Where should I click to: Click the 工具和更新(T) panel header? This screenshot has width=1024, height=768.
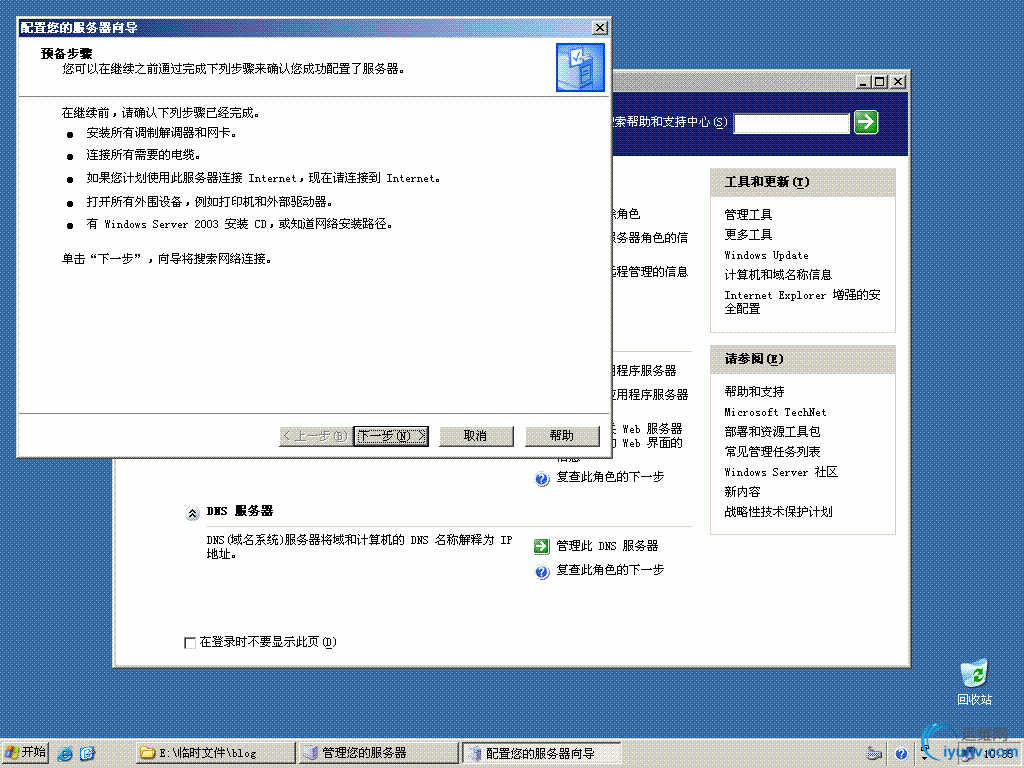[x=803, y=182]
